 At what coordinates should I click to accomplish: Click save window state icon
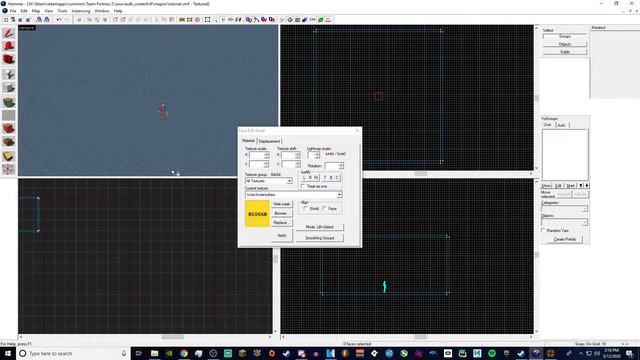click(47, 20)
